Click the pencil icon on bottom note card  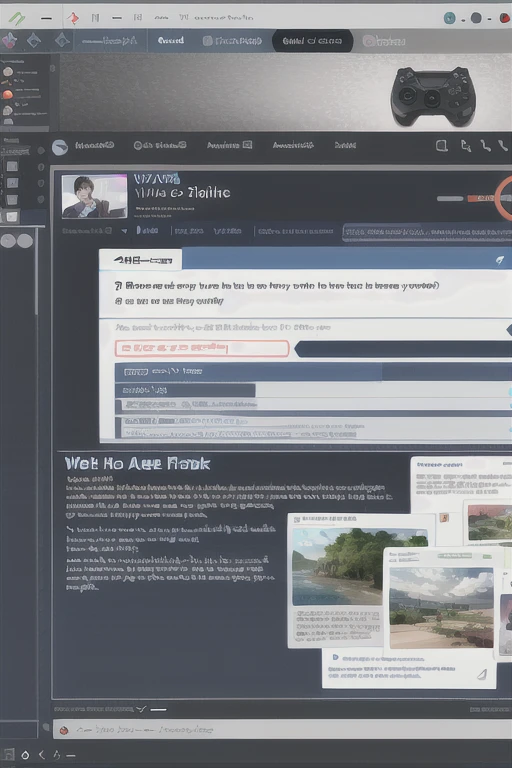(482, 674)
